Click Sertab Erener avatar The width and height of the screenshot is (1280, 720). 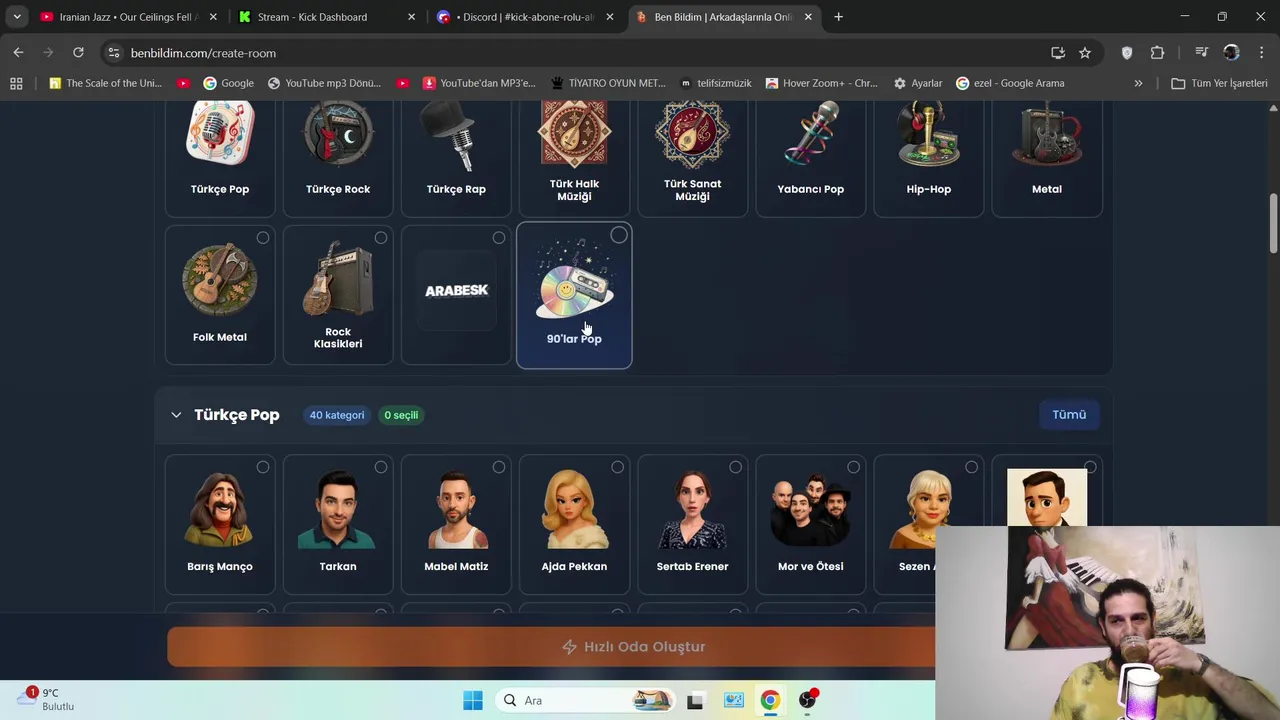pyautogui.click(x=692, y=509)
